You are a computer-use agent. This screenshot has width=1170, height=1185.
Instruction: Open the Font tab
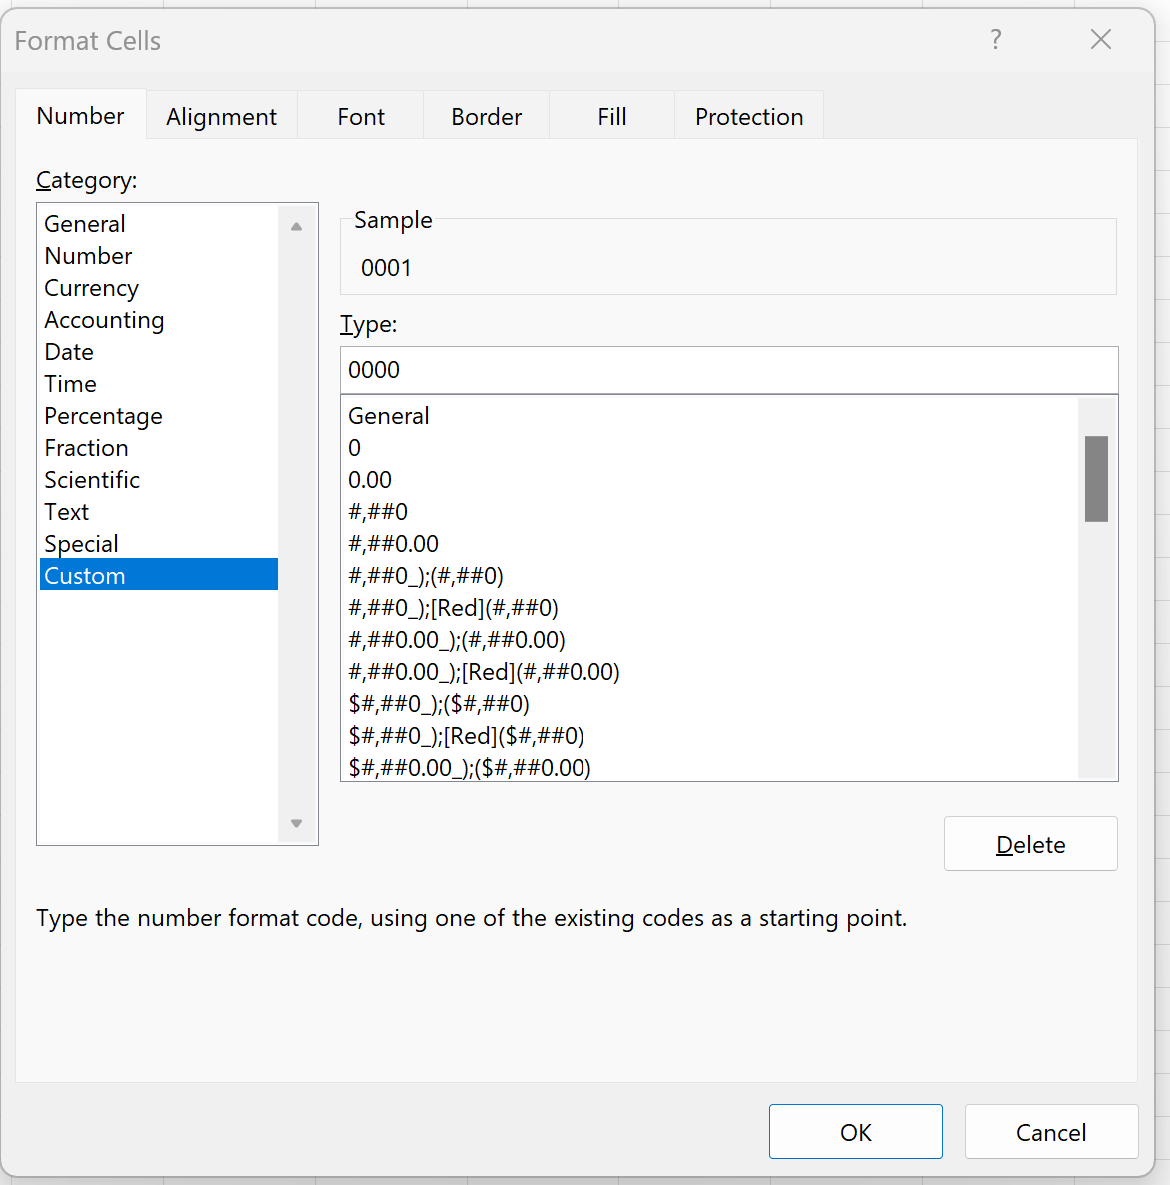click(x=361, y=117)
